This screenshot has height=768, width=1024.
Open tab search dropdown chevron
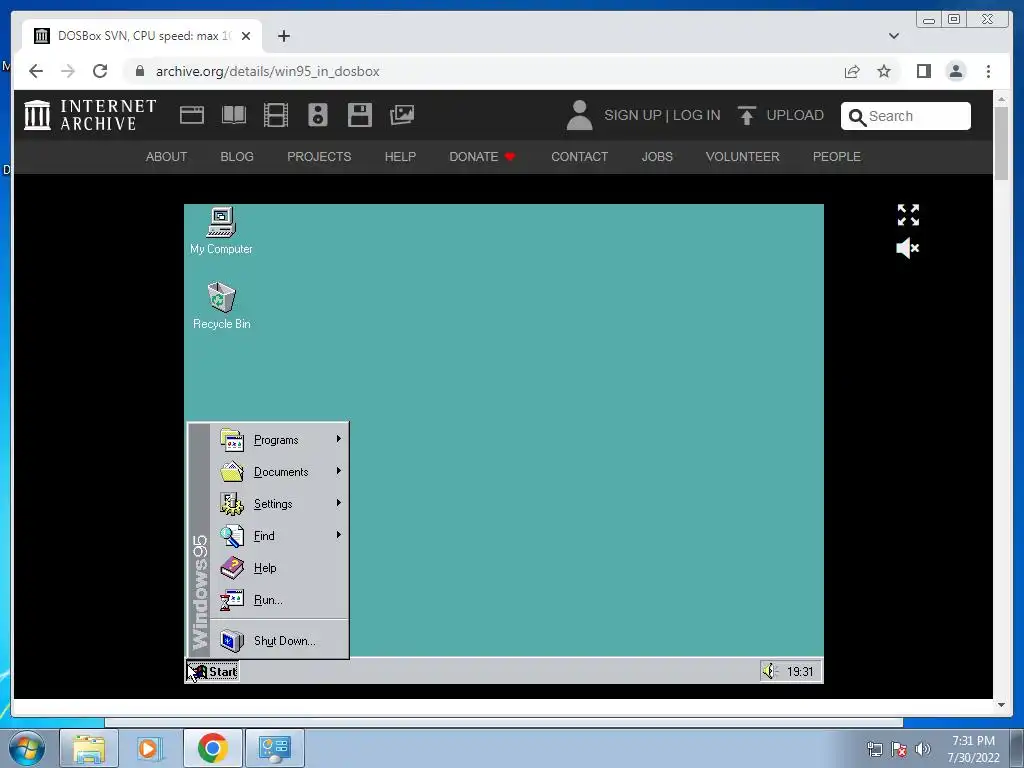894,36
